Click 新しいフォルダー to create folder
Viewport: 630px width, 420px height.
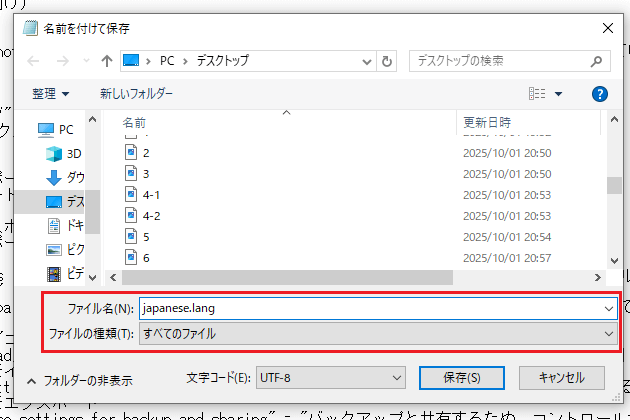tap(136, 94)
